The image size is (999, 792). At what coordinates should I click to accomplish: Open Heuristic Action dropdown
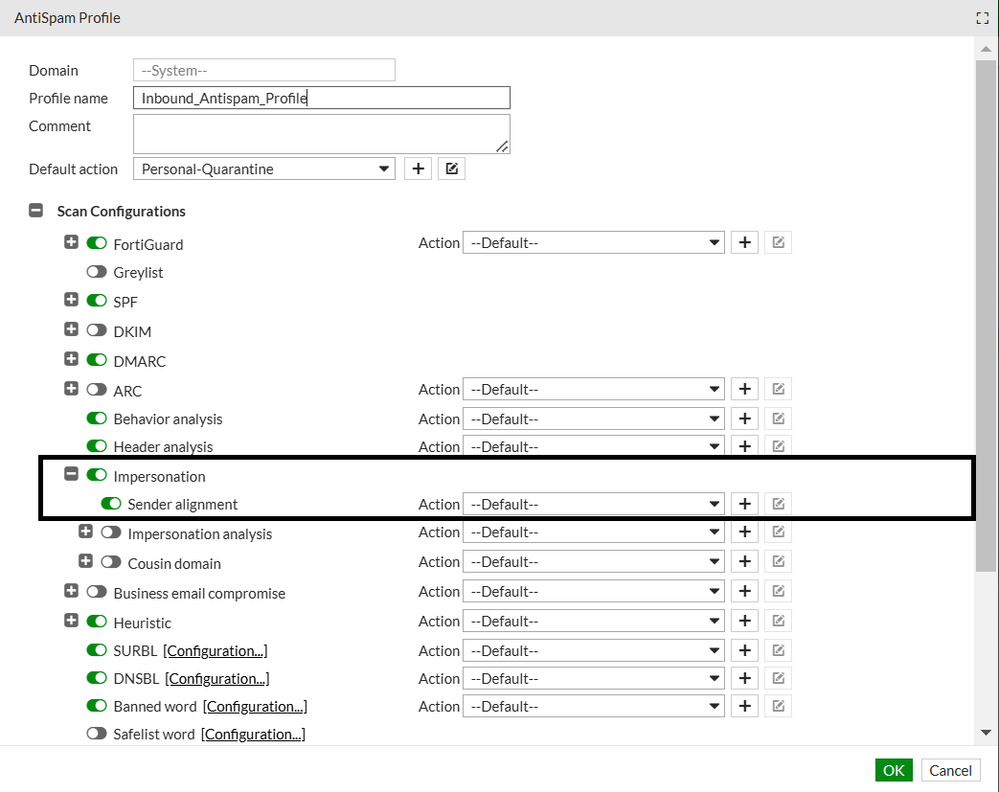[594, 621]
